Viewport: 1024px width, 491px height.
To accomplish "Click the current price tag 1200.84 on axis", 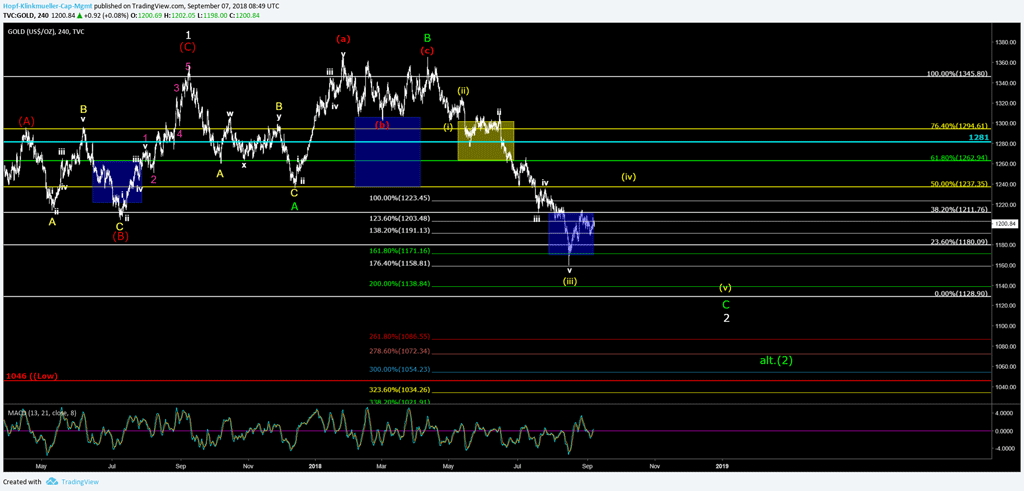I will 1005,224.
